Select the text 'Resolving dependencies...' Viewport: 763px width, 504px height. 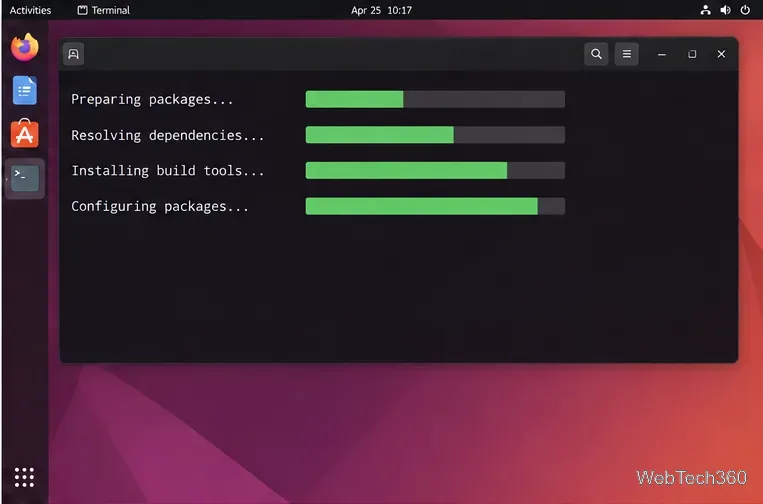pyautogui.click(x=168, y=135)
